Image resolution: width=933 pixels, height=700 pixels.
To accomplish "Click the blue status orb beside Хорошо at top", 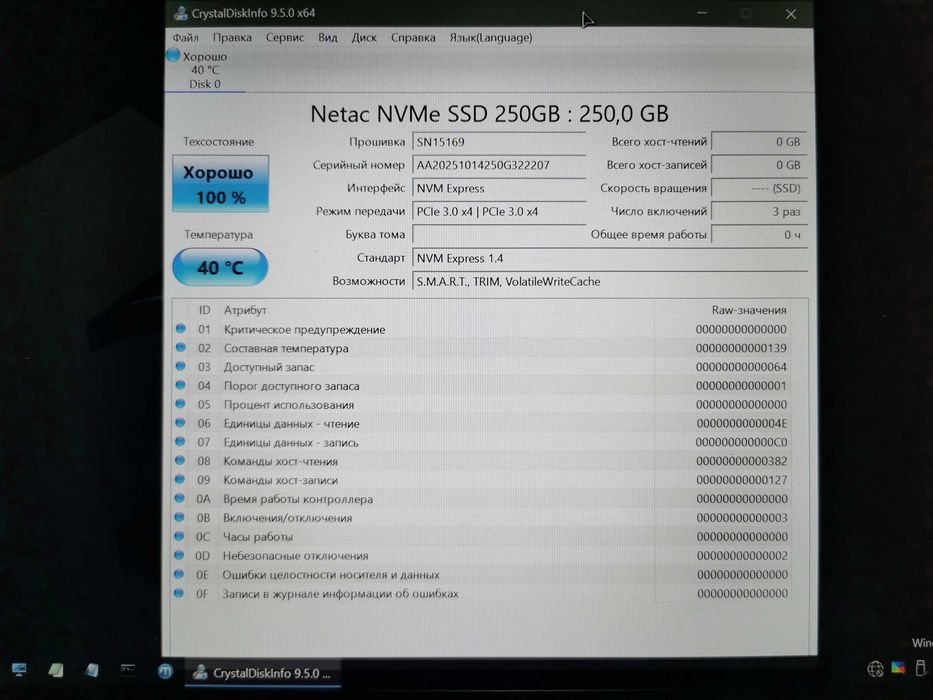I will pyautogui.click(x=173, y=55).
